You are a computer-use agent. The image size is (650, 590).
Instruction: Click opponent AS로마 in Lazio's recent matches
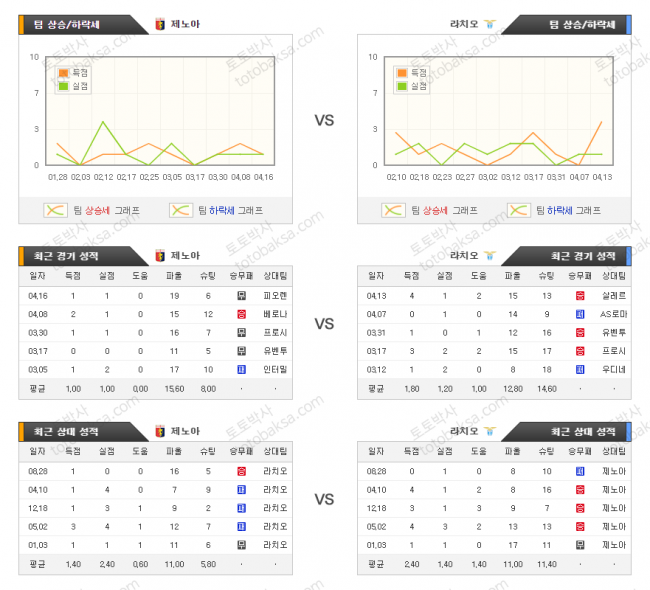tap(613, 314)
